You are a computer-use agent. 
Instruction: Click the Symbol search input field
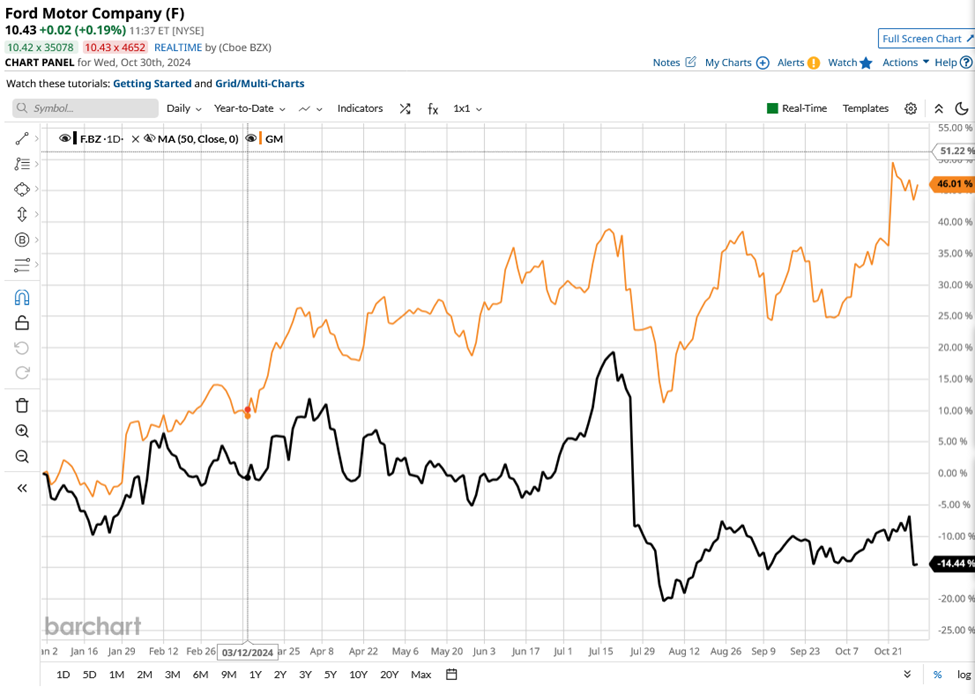coord(85,108)
